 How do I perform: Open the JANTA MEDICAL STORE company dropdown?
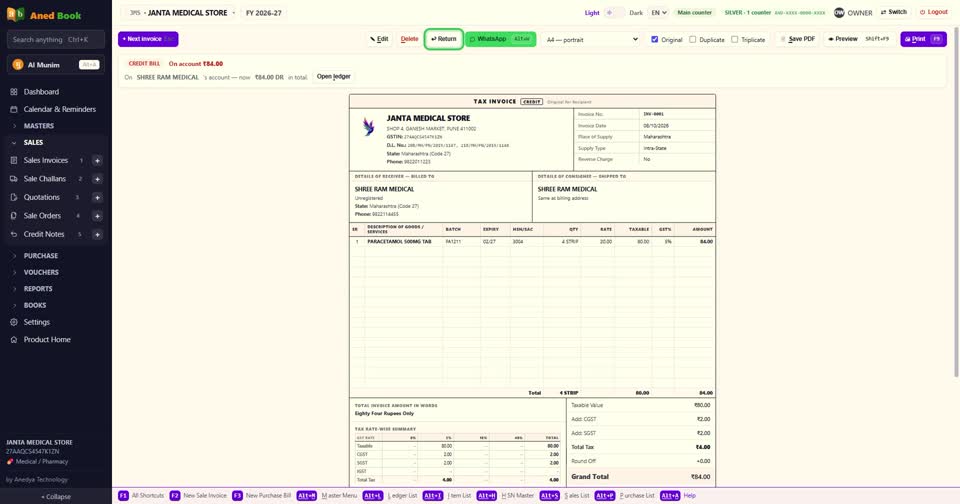(182, 13)
